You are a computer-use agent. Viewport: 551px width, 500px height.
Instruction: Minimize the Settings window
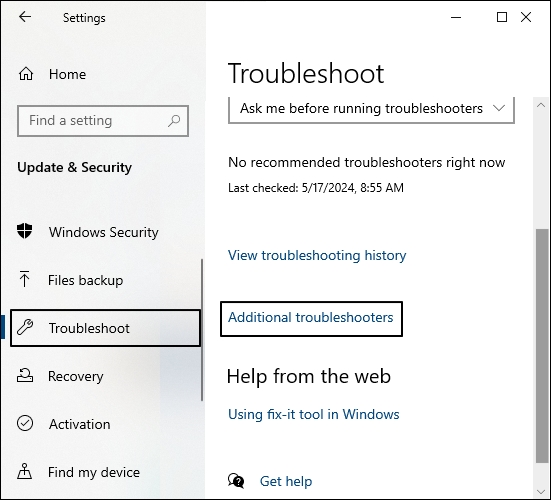coord(456,17)
